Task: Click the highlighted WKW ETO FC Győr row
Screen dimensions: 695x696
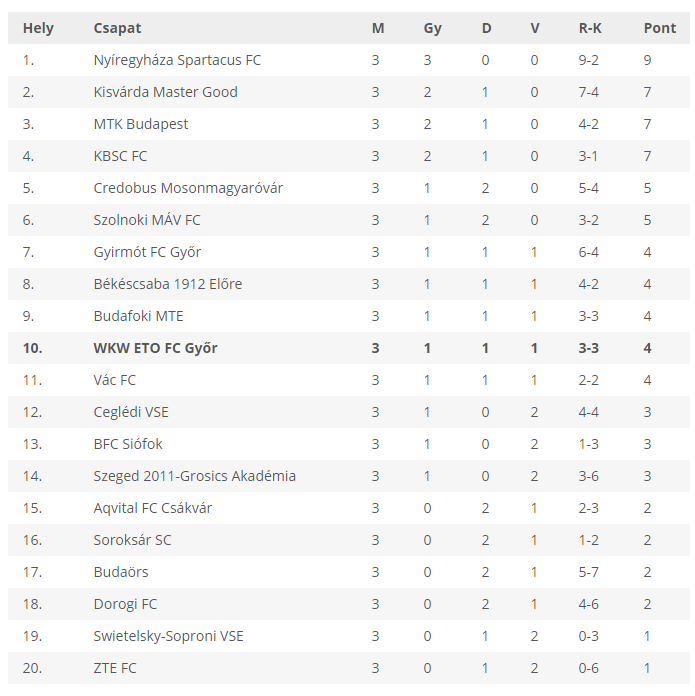Action: pyautogui.click(x=349, y=348)
